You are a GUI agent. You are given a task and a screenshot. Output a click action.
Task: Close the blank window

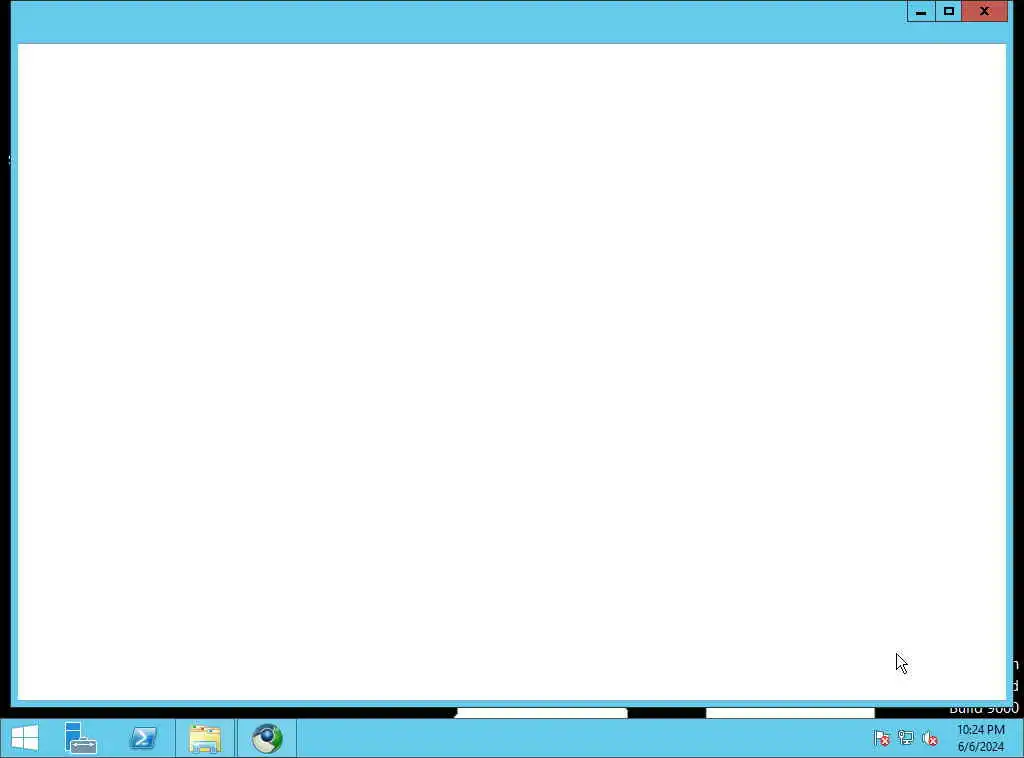click(985, 12)
